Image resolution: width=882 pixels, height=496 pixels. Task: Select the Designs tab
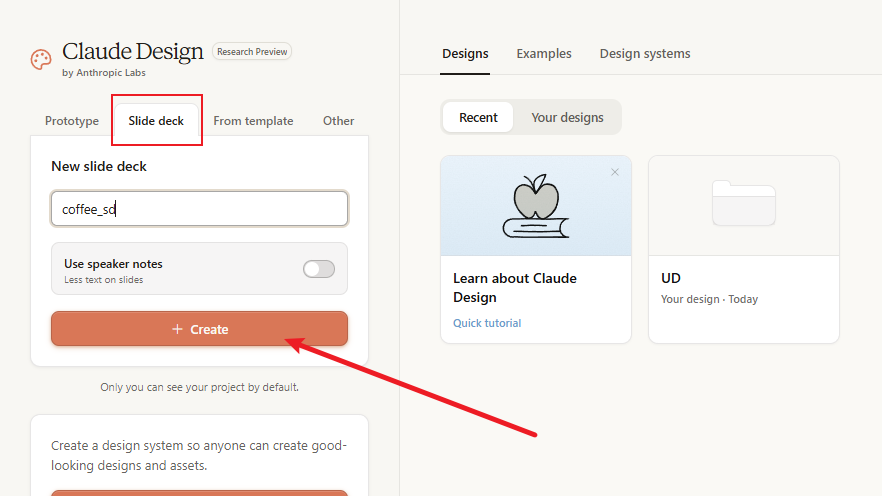[x=465, y=53]
